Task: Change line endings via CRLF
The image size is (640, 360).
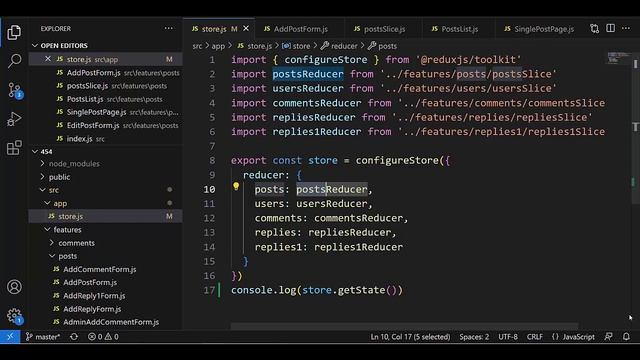Action: 535,337
